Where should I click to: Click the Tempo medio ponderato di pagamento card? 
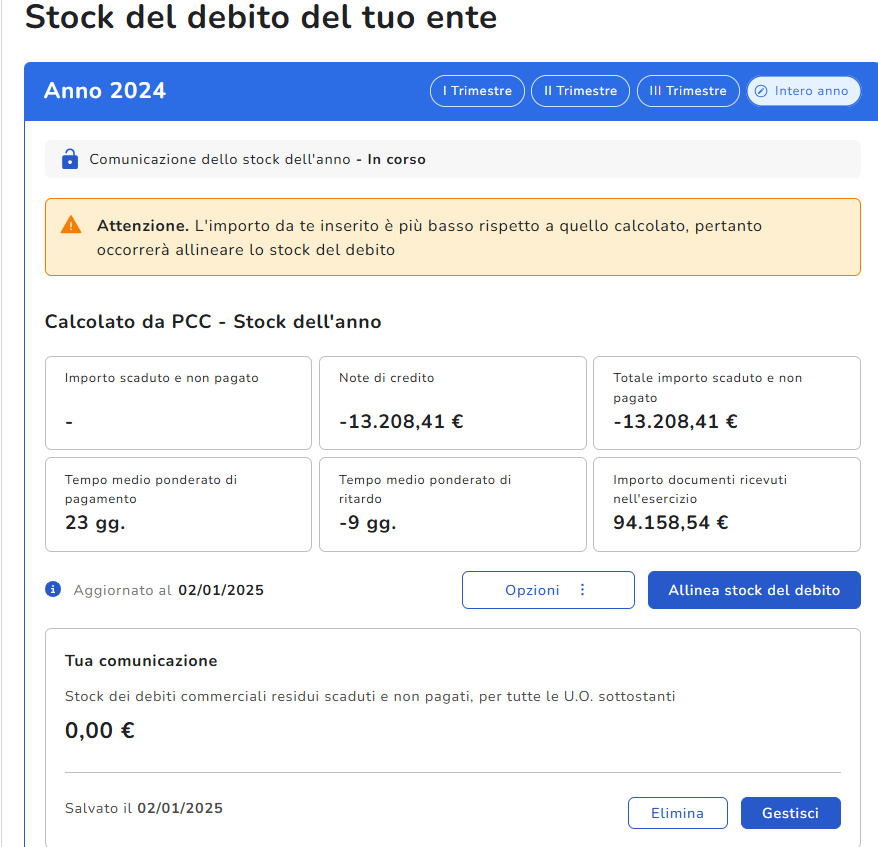click(179, 504)
